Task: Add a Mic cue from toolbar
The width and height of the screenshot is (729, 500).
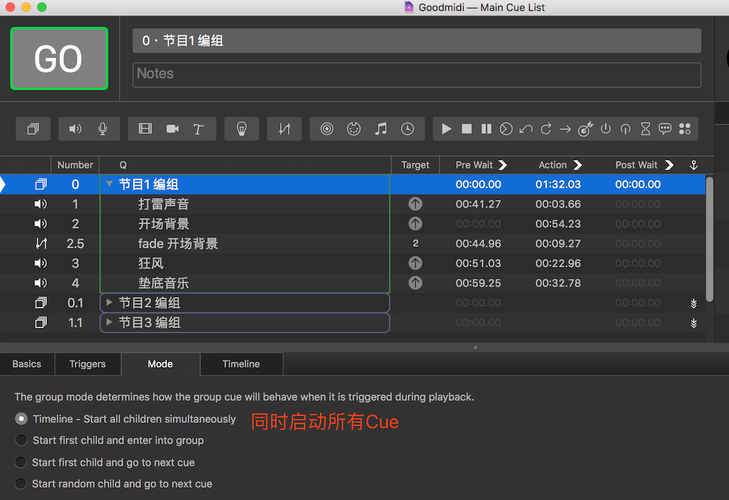Action: pyautogui.click(x=102, y=129)
